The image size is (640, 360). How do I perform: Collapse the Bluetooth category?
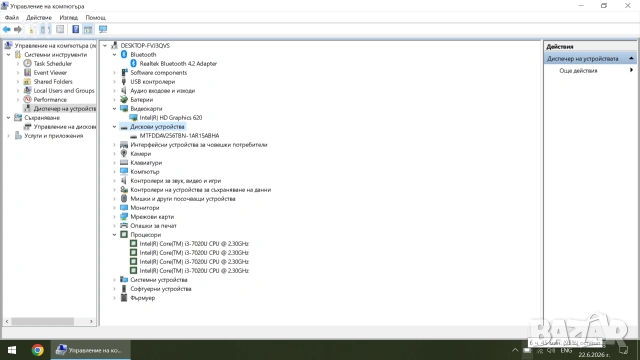[115, 55]
